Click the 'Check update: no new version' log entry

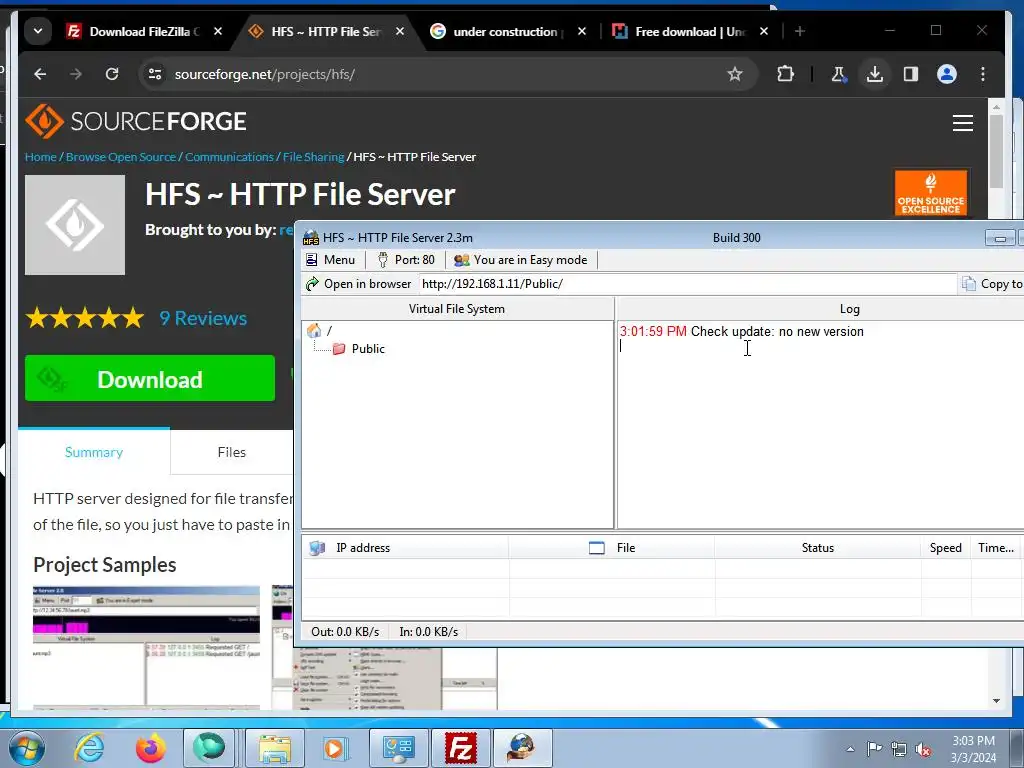pyautogui.click(x=742, y=332)
